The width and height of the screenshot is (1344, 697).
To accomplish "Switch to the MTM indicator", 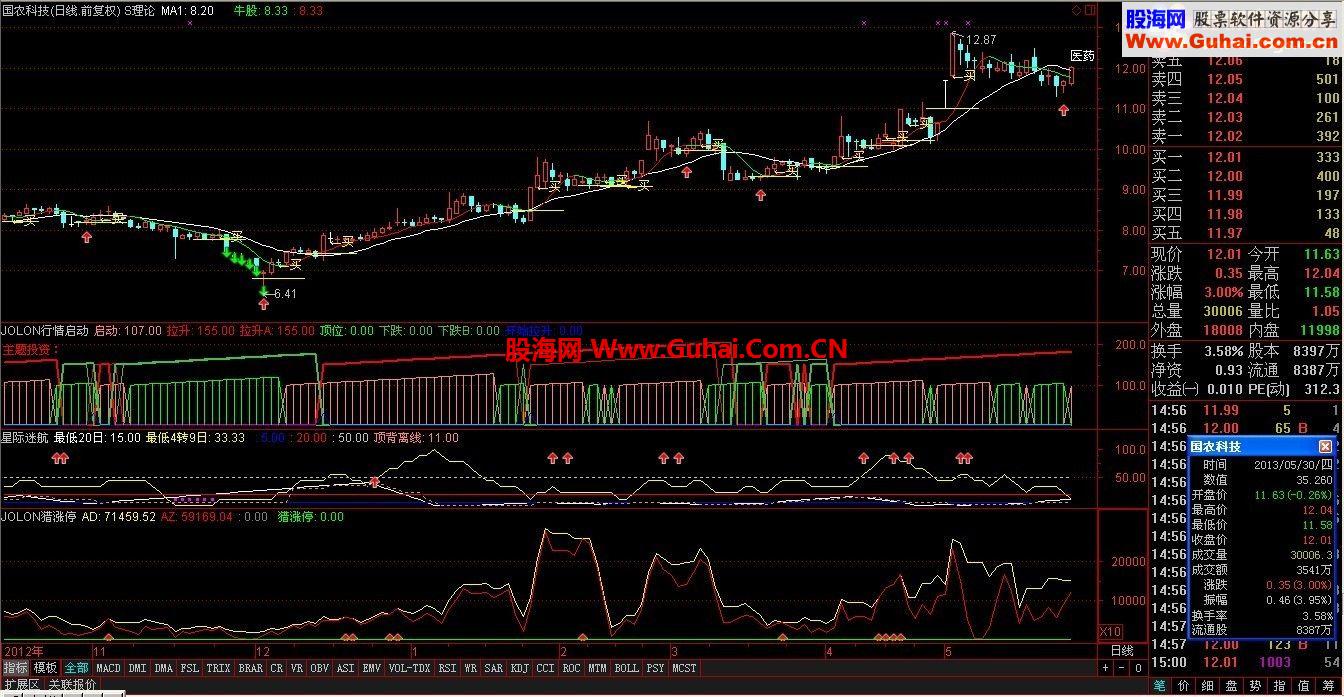I will [598, 667].
